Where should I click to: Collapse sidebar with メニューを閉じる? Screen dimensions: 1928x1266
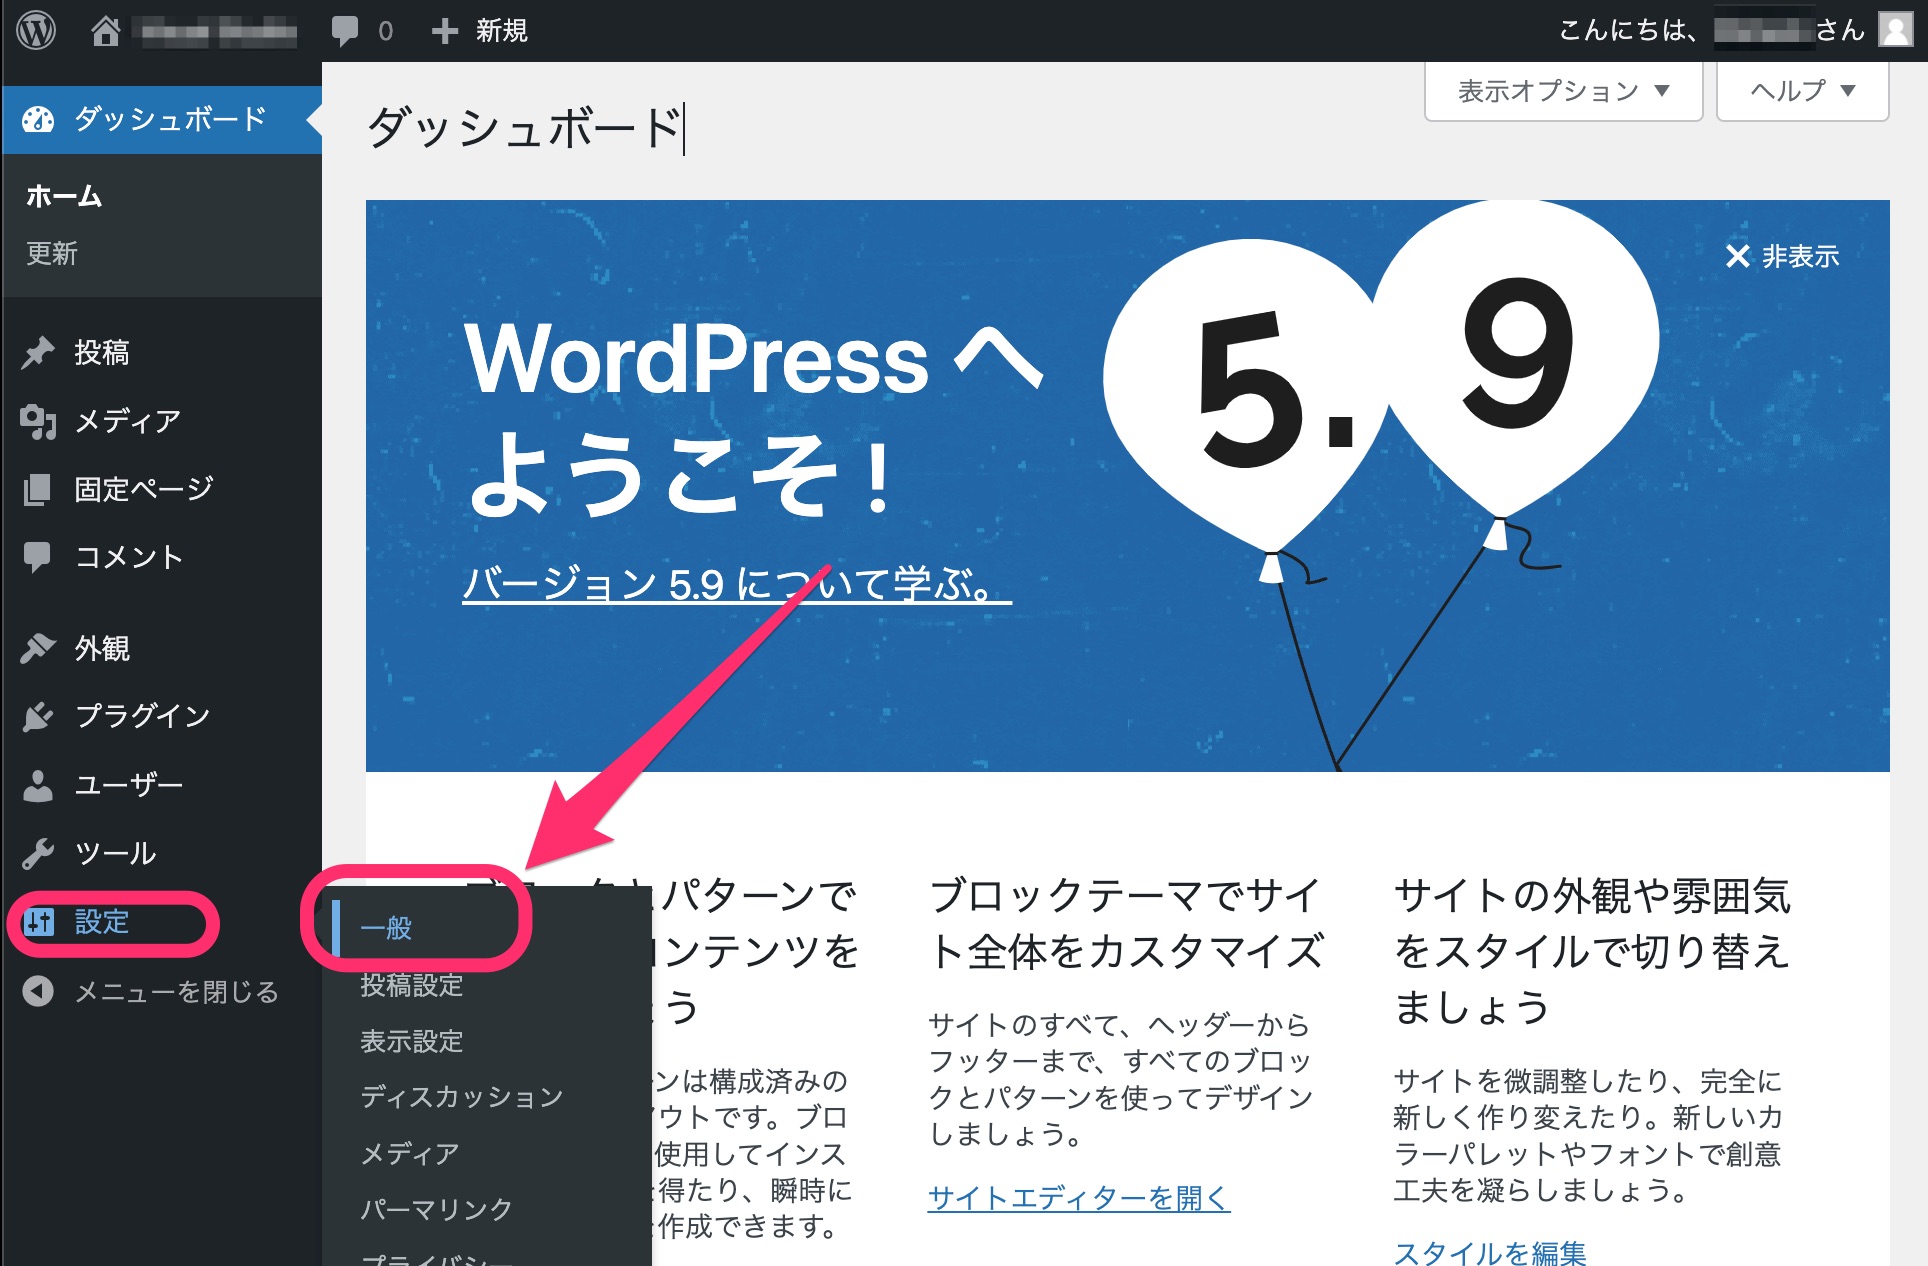tap(175, 991)
